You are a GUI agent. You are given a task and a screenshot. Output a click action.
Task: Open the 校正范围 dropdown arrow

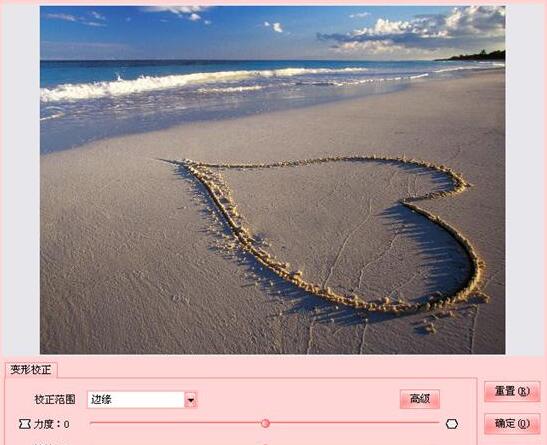click(x=191, y=400)
